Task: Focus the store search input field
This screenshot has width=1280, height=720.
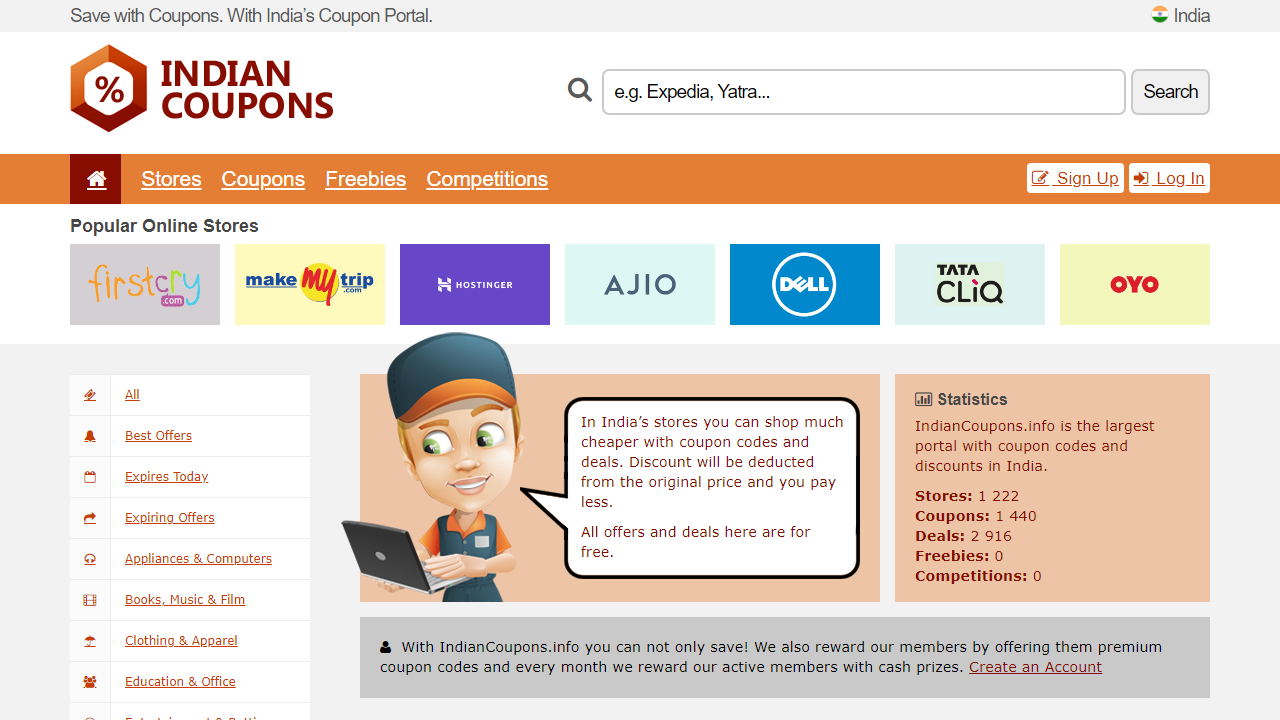Action: [x=864, y=92]
